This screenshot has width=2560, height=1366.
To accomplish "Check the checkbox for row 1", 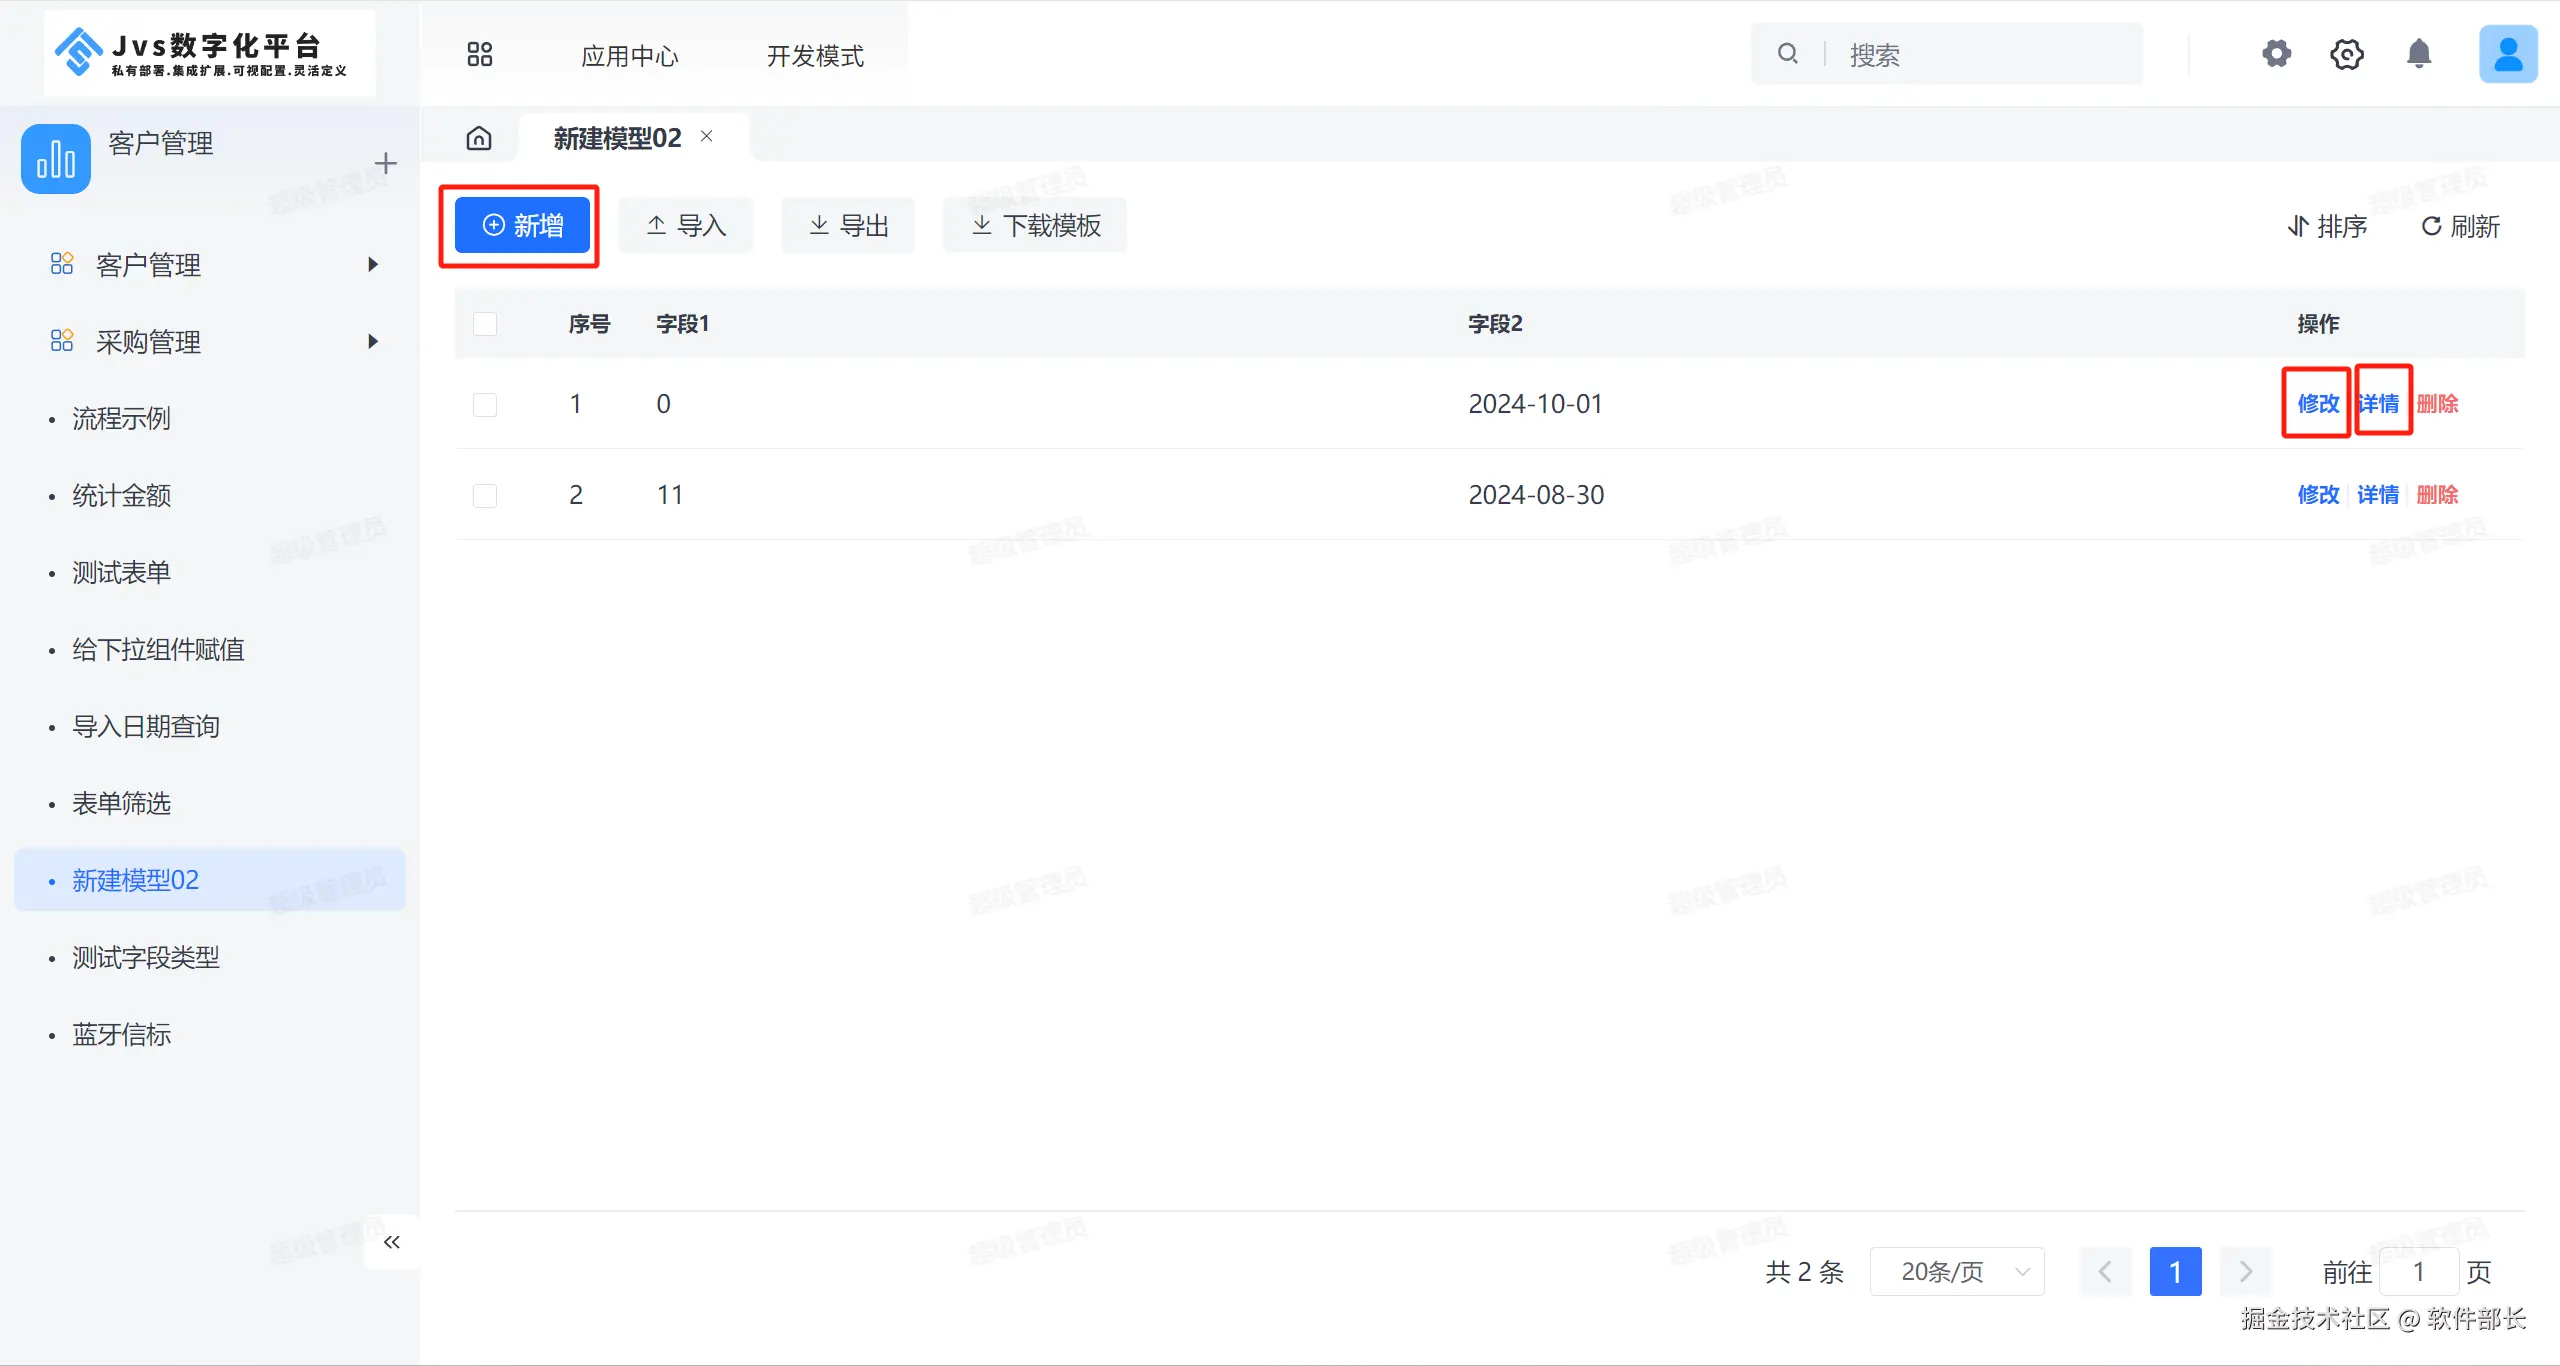I will (485, 404).
